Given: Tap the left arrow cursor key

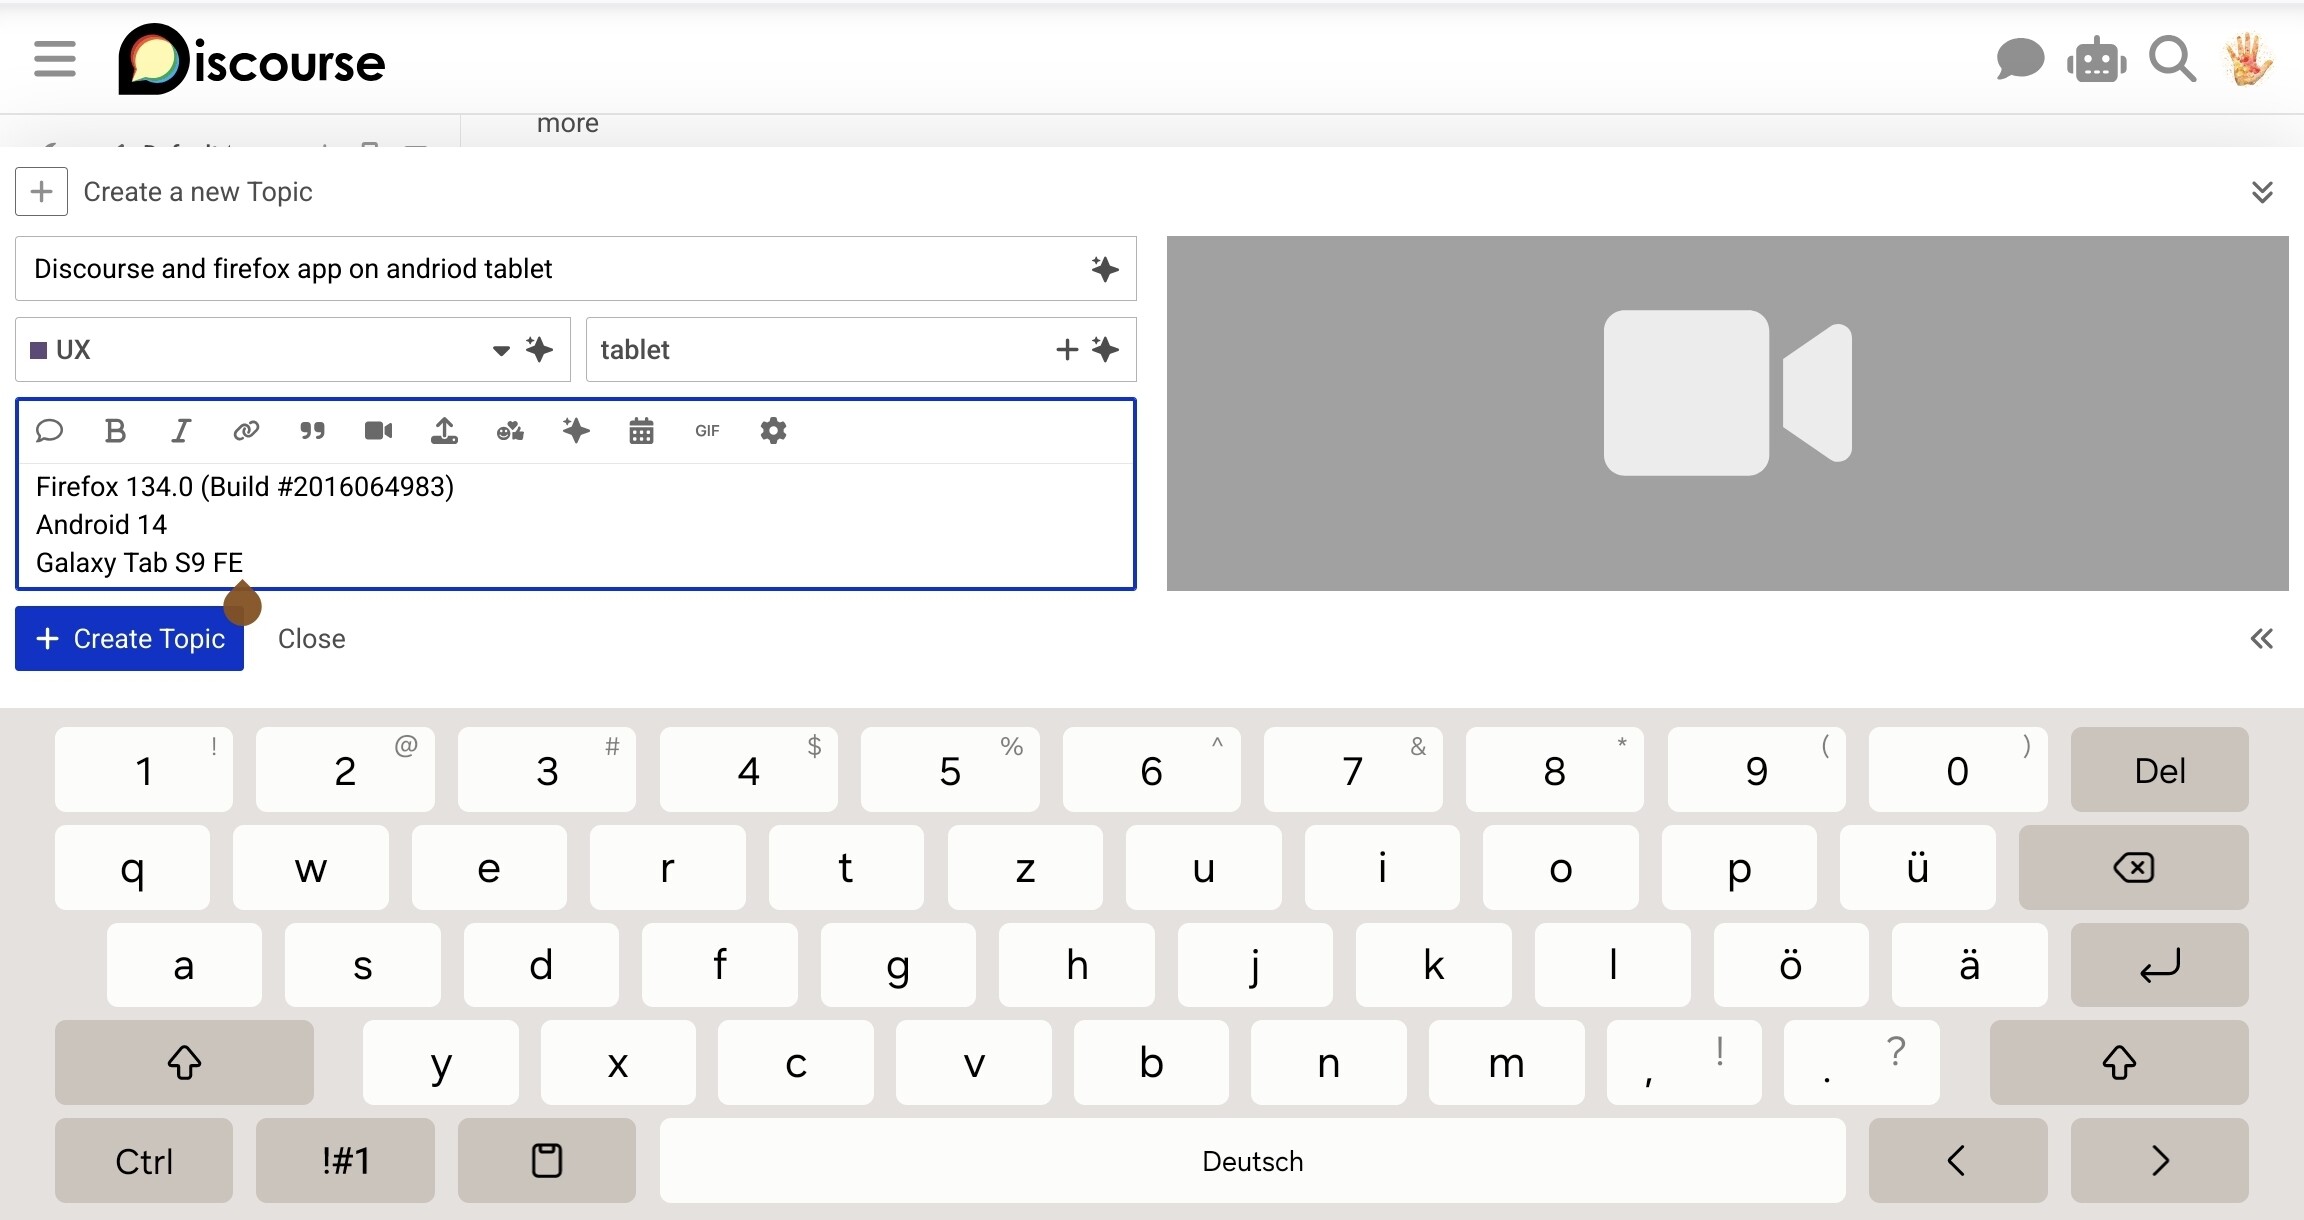Looking at the screenshot, I should 1957,1160.
